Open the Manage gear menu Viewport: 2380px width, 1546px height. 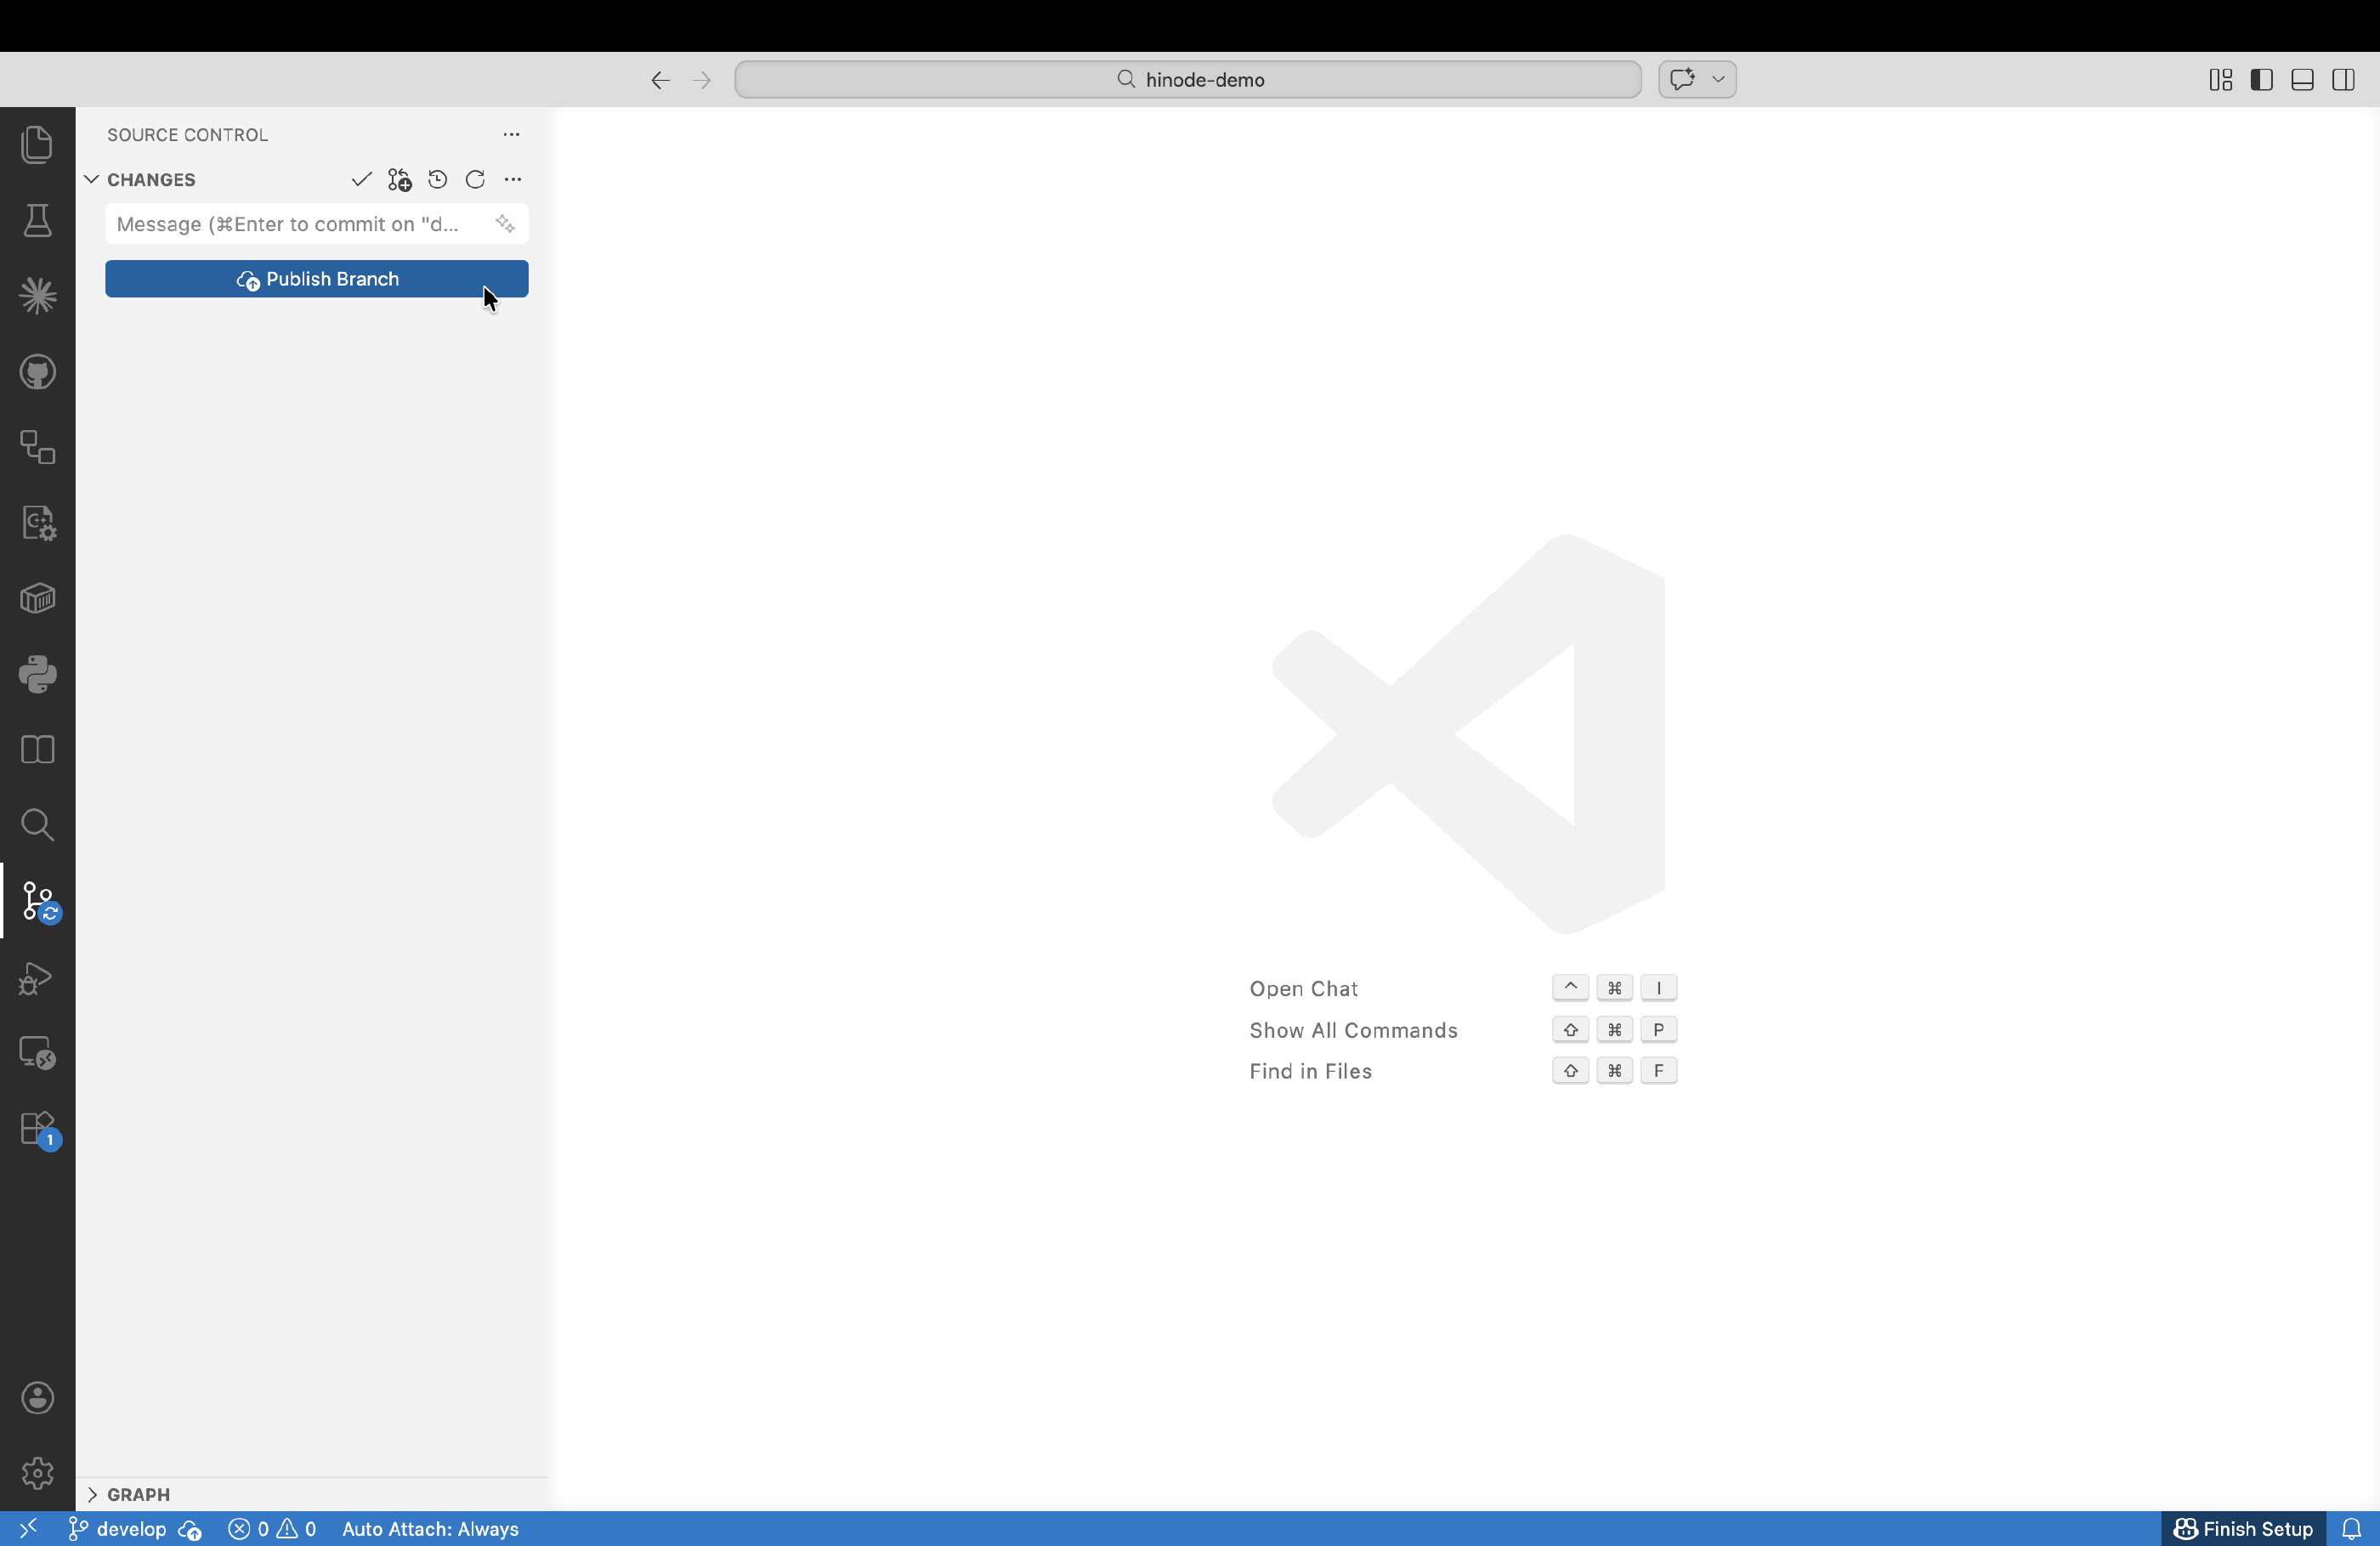coord(37,1473)
